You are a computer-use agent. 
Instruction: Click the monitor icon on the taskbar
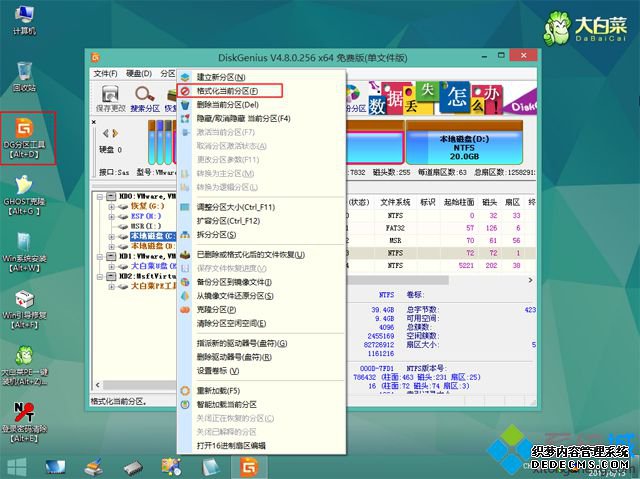[55, 468]
